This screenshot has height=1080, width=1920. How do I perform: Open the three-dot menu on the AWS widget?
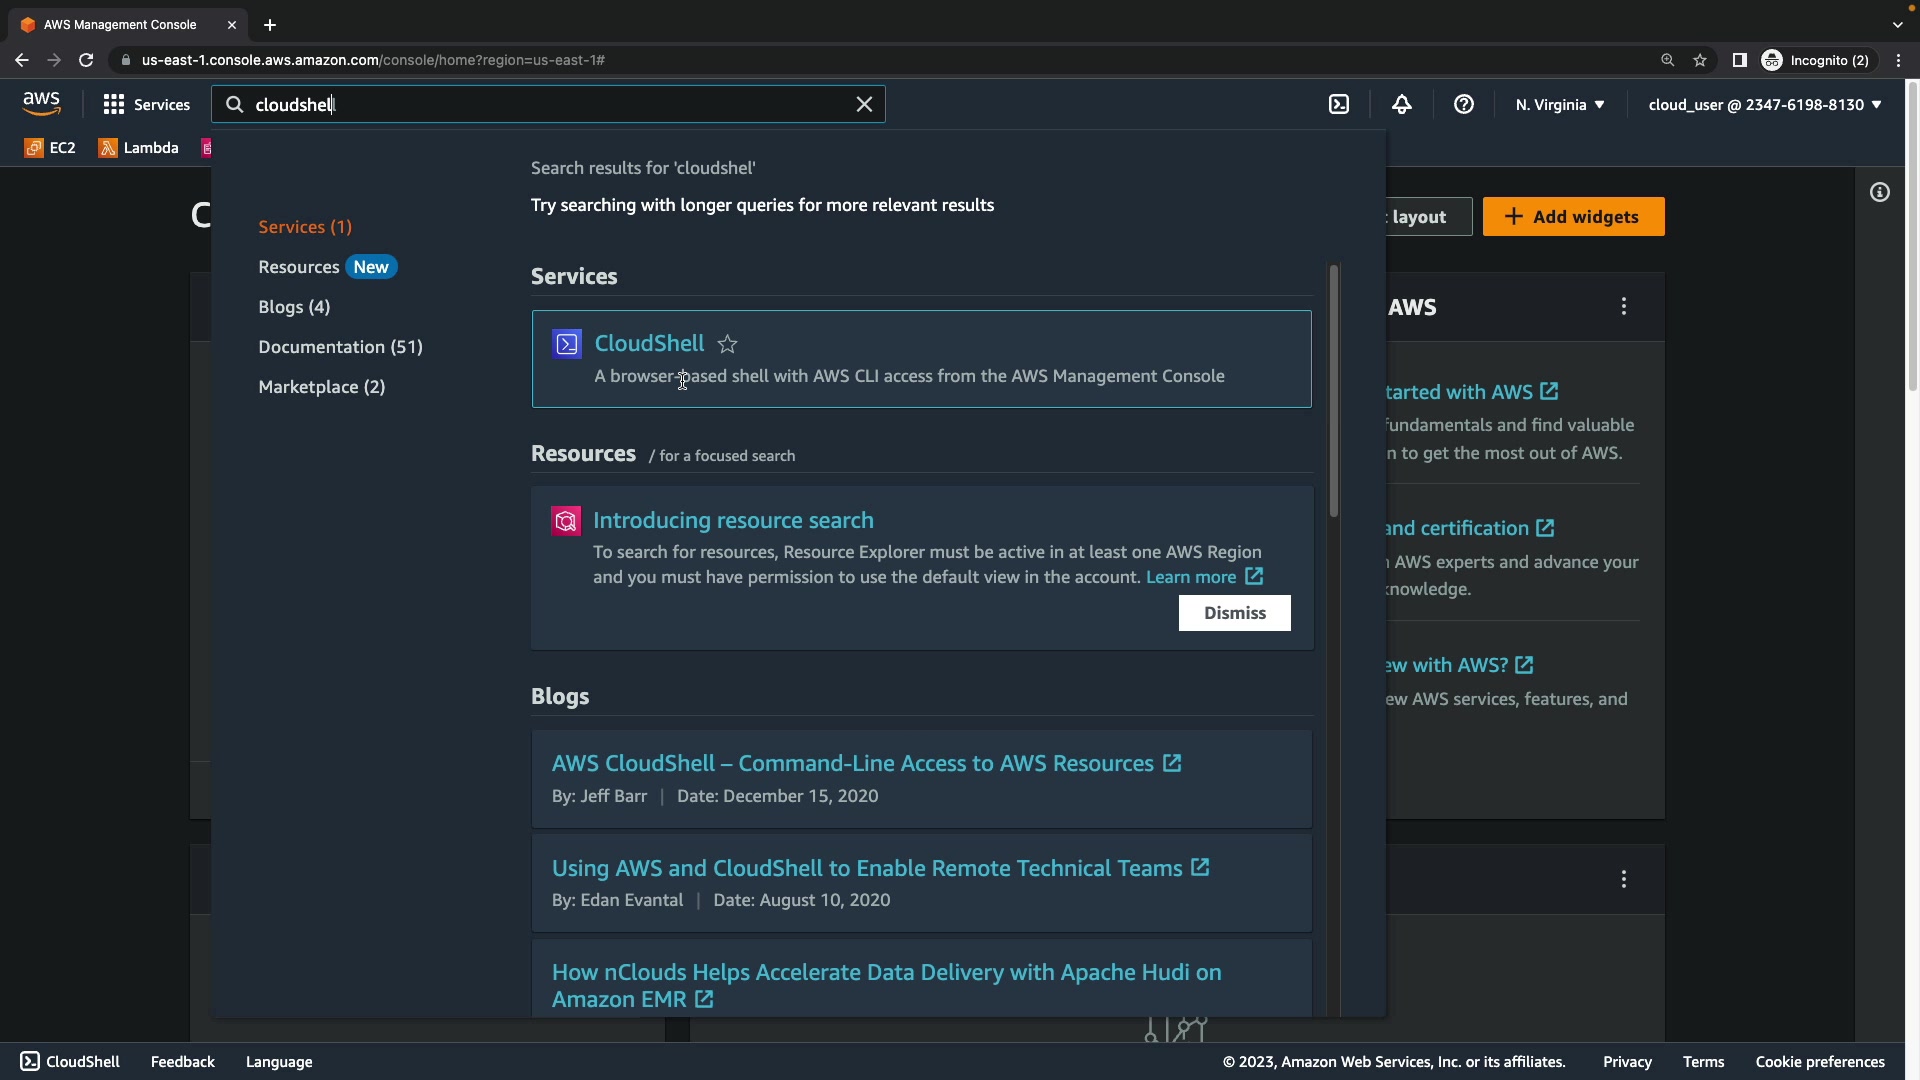pos(1623,307)
